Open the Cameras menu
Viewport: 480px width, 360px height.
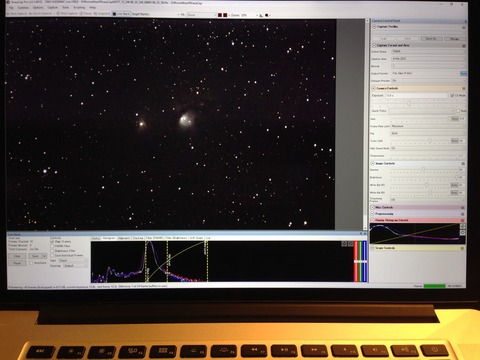tap(23, 7)
